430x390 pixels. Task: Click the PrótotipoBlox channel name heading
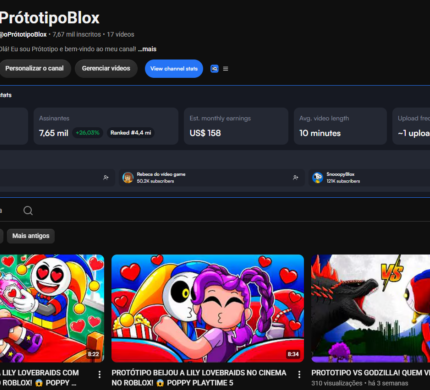(50, 18)
